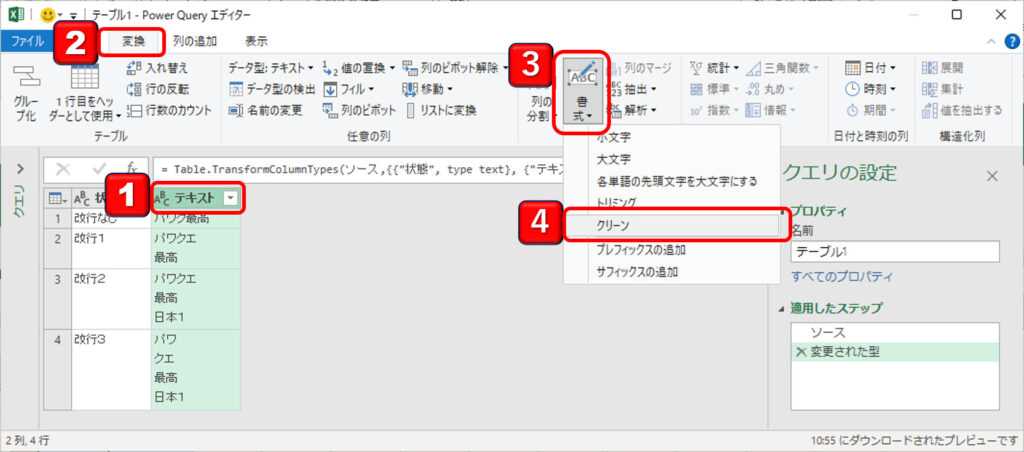Screen dimensions: 1024x452
Task: Open Move (移動) dropdown
Action: 428,89
